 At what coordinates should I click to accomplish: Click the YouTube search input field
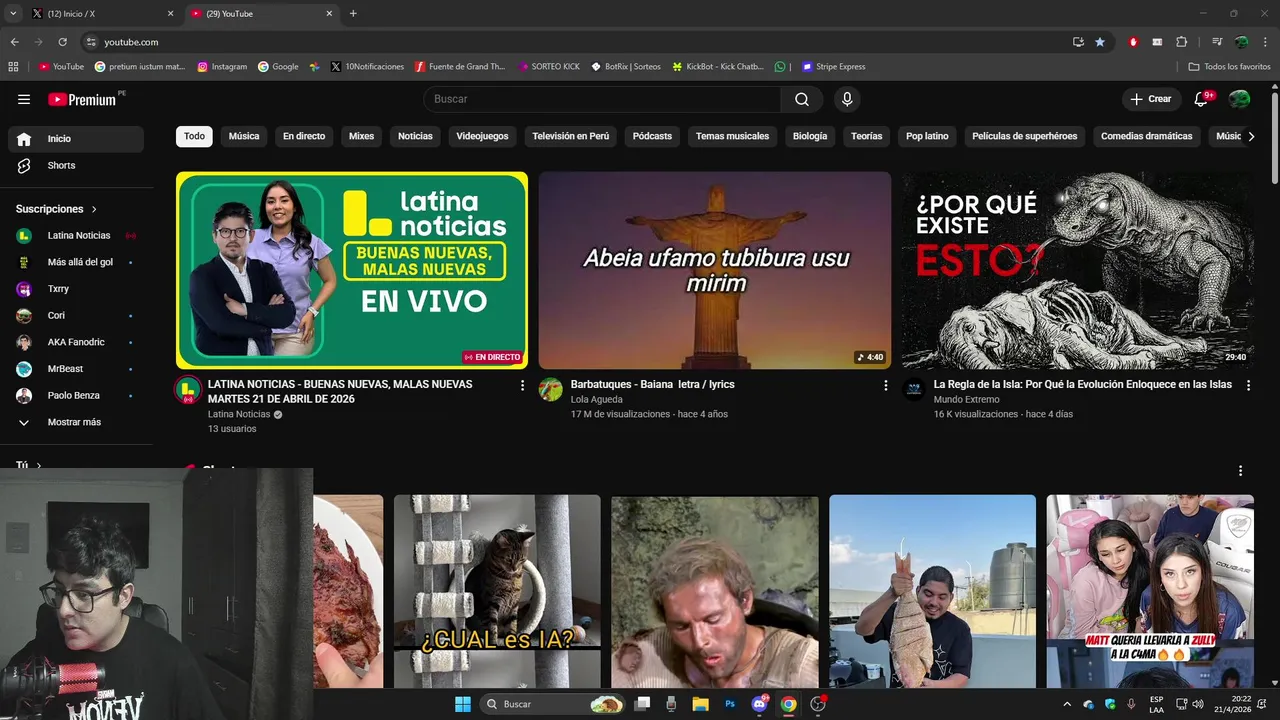click(602, 99)
